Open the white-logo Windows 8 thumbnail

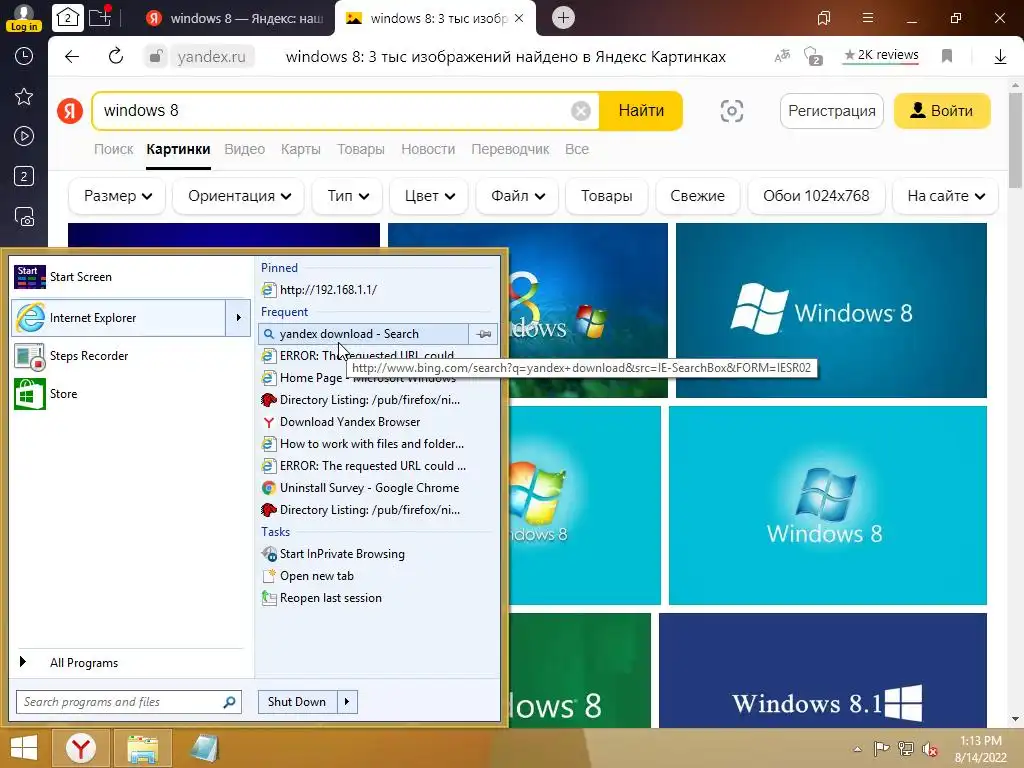[831, 310]
